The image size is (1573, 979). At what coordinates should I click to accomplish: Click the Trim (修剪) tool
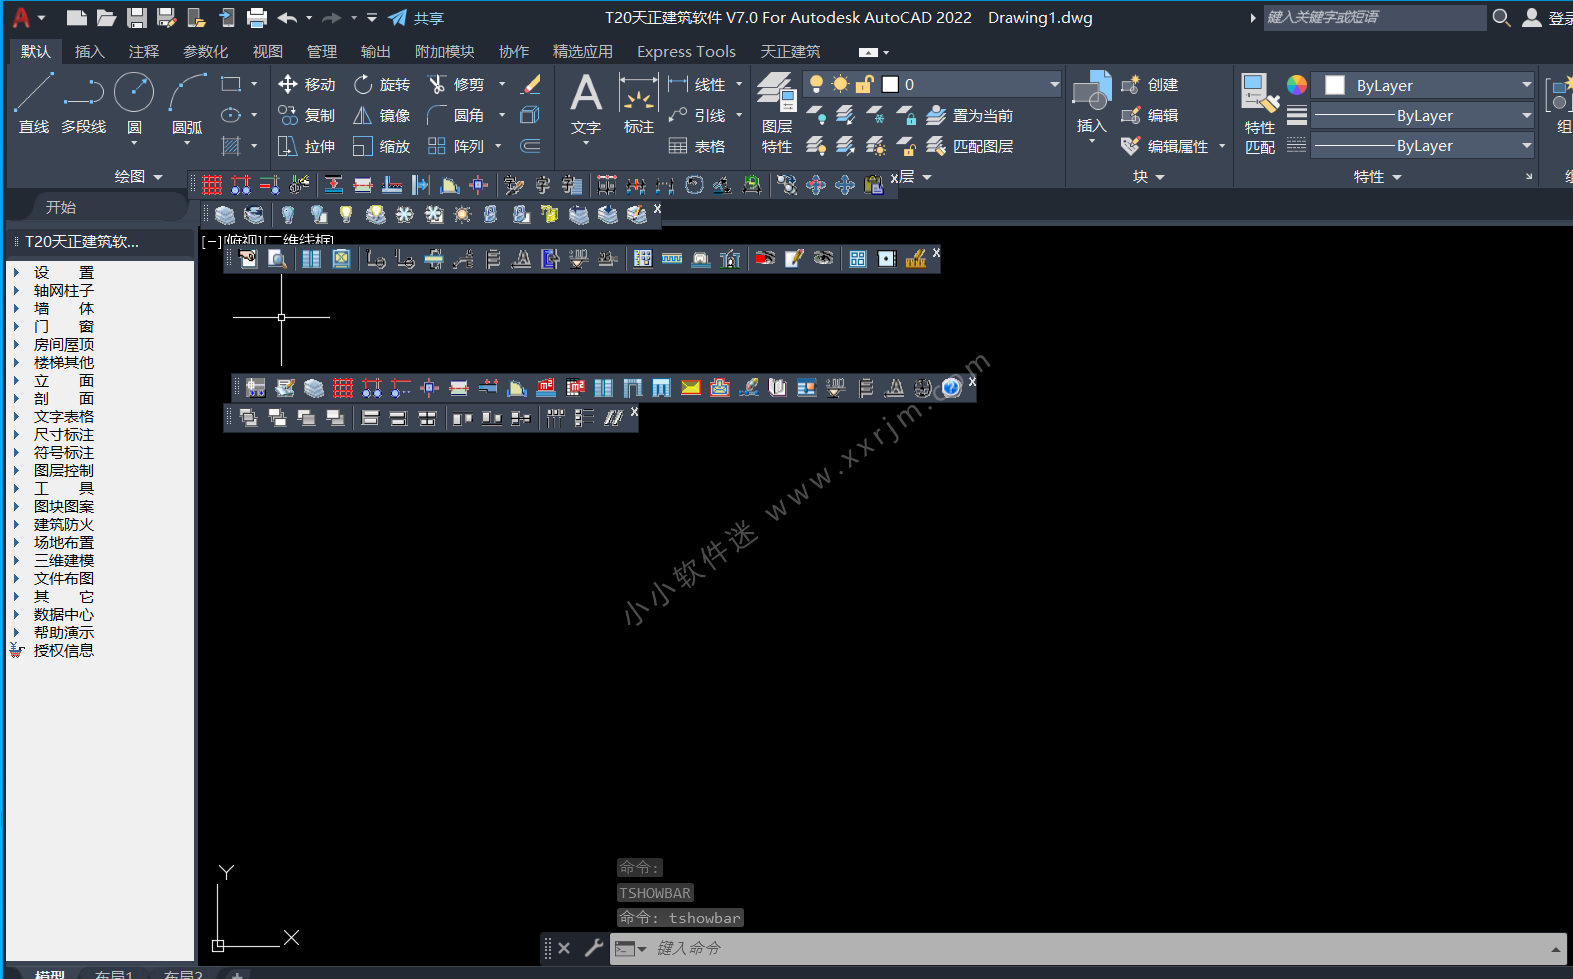[x=456, y=84]
